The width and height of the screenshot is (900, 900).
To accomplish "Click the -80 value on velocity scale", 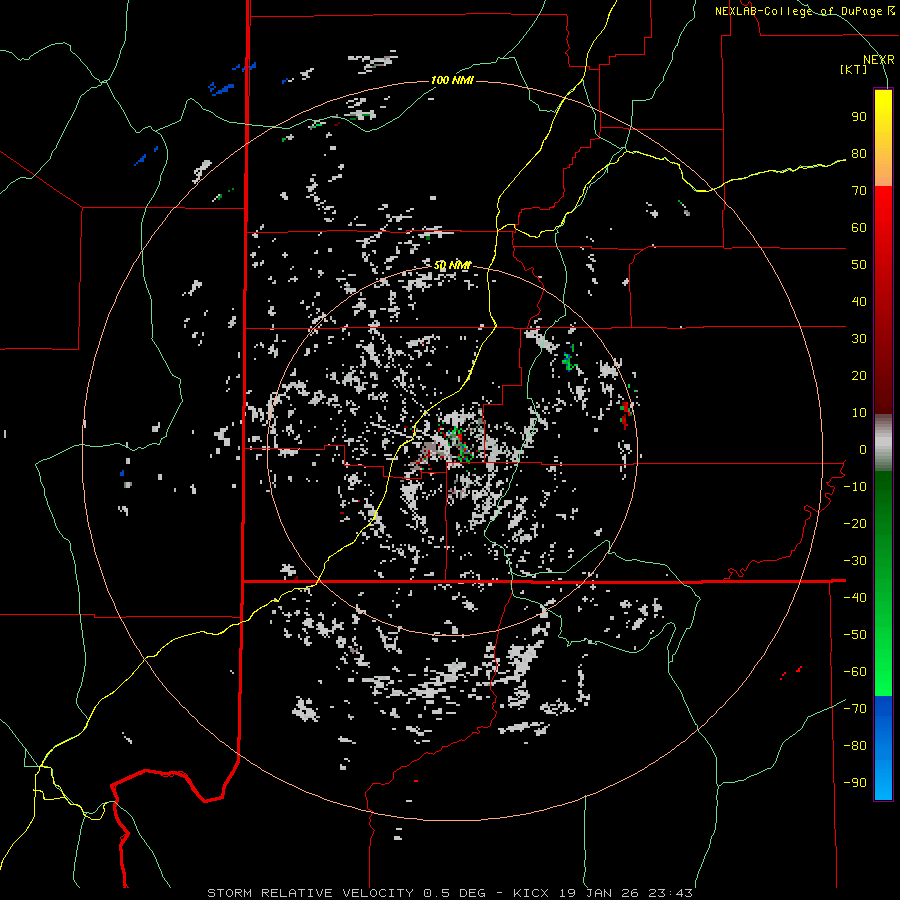I will (855, 746).
